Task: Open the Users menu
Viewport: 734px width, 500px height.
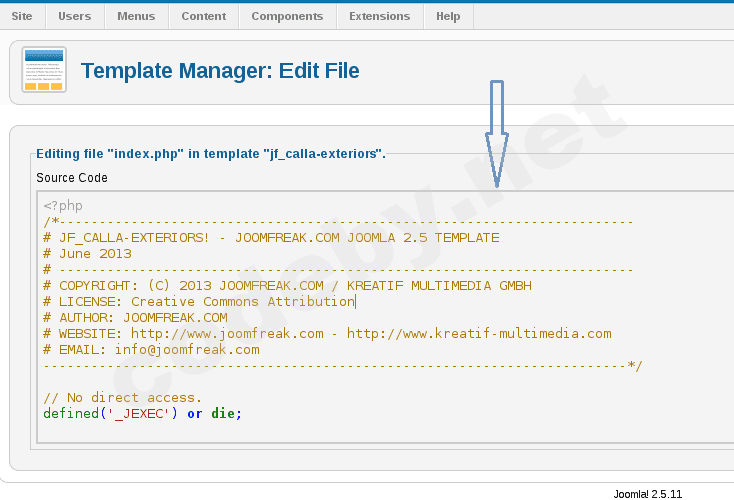Action: [x=75, y=16]
